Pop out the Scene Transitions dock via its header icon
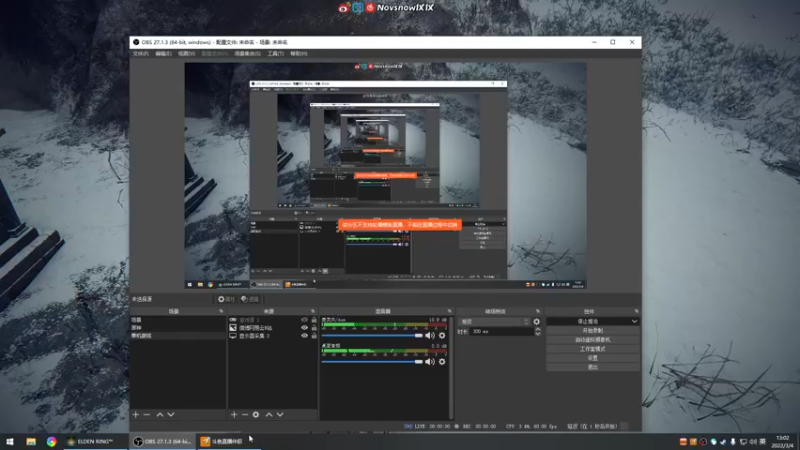 tap(538, 311)
